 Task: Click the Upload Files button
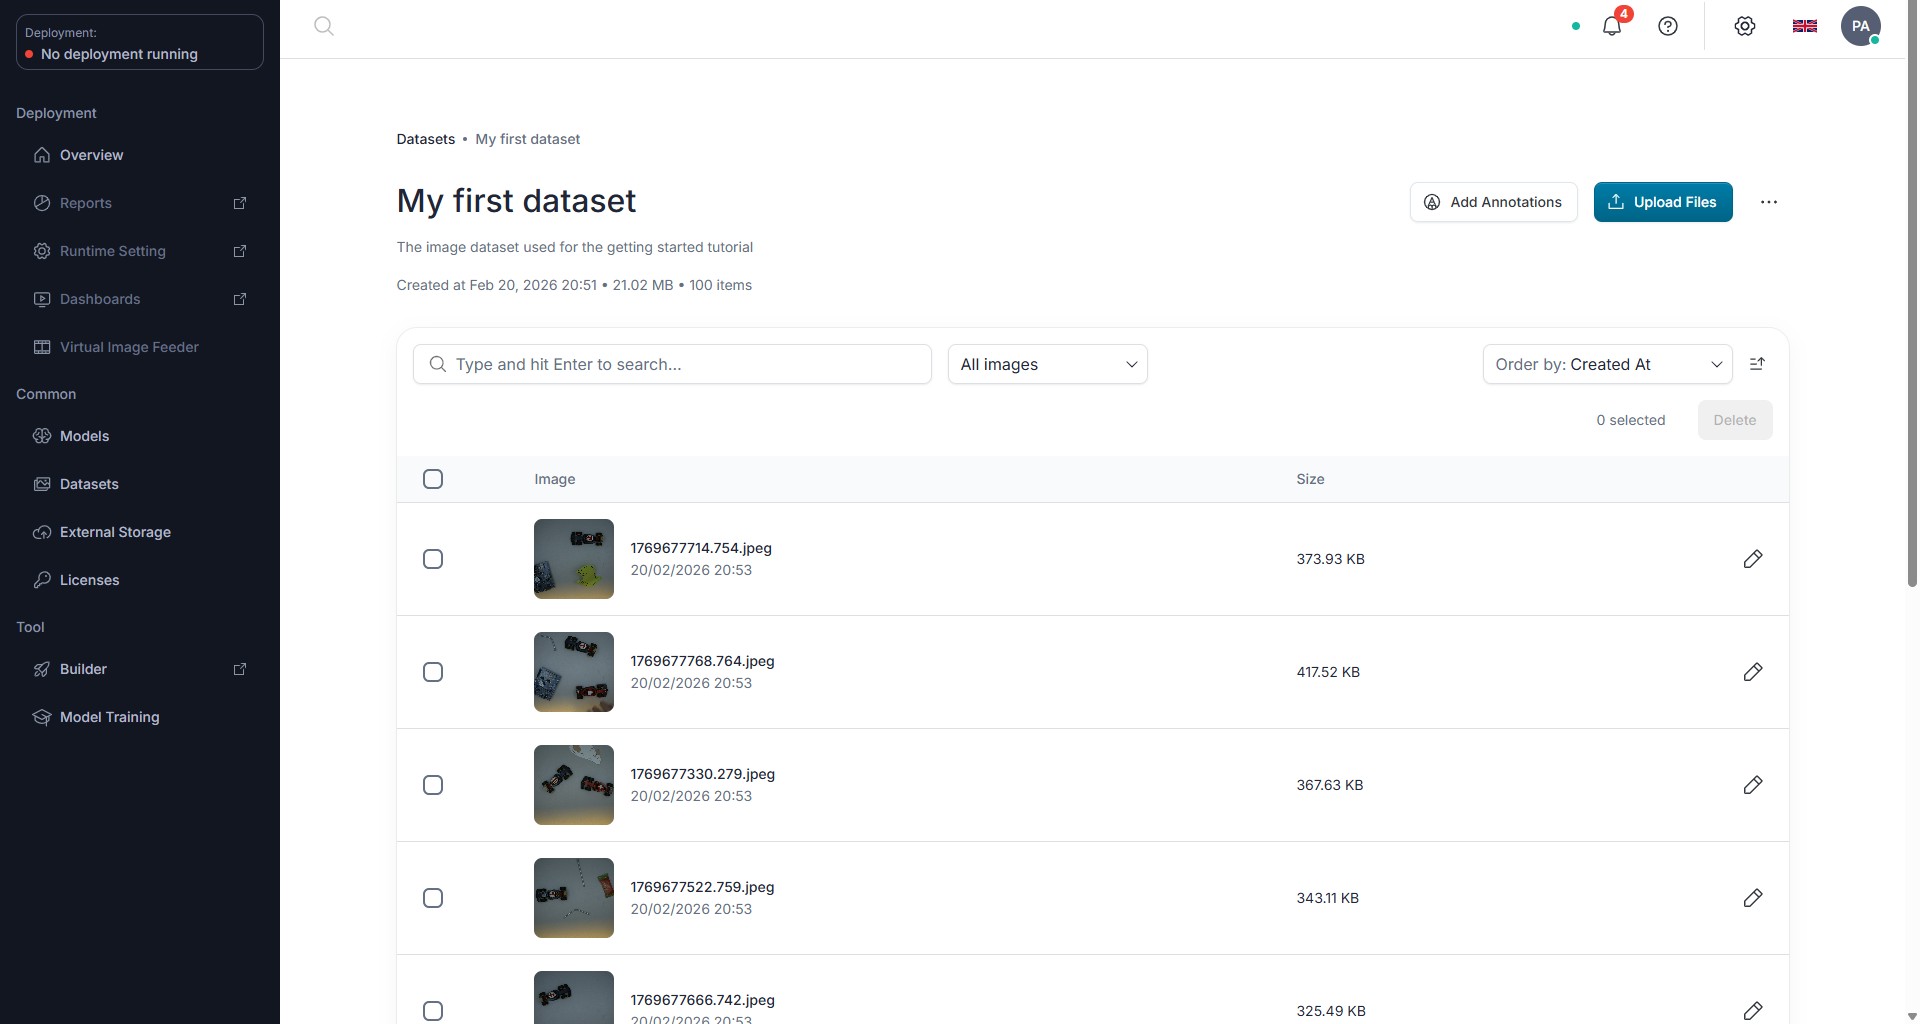tap(1662, 202)
